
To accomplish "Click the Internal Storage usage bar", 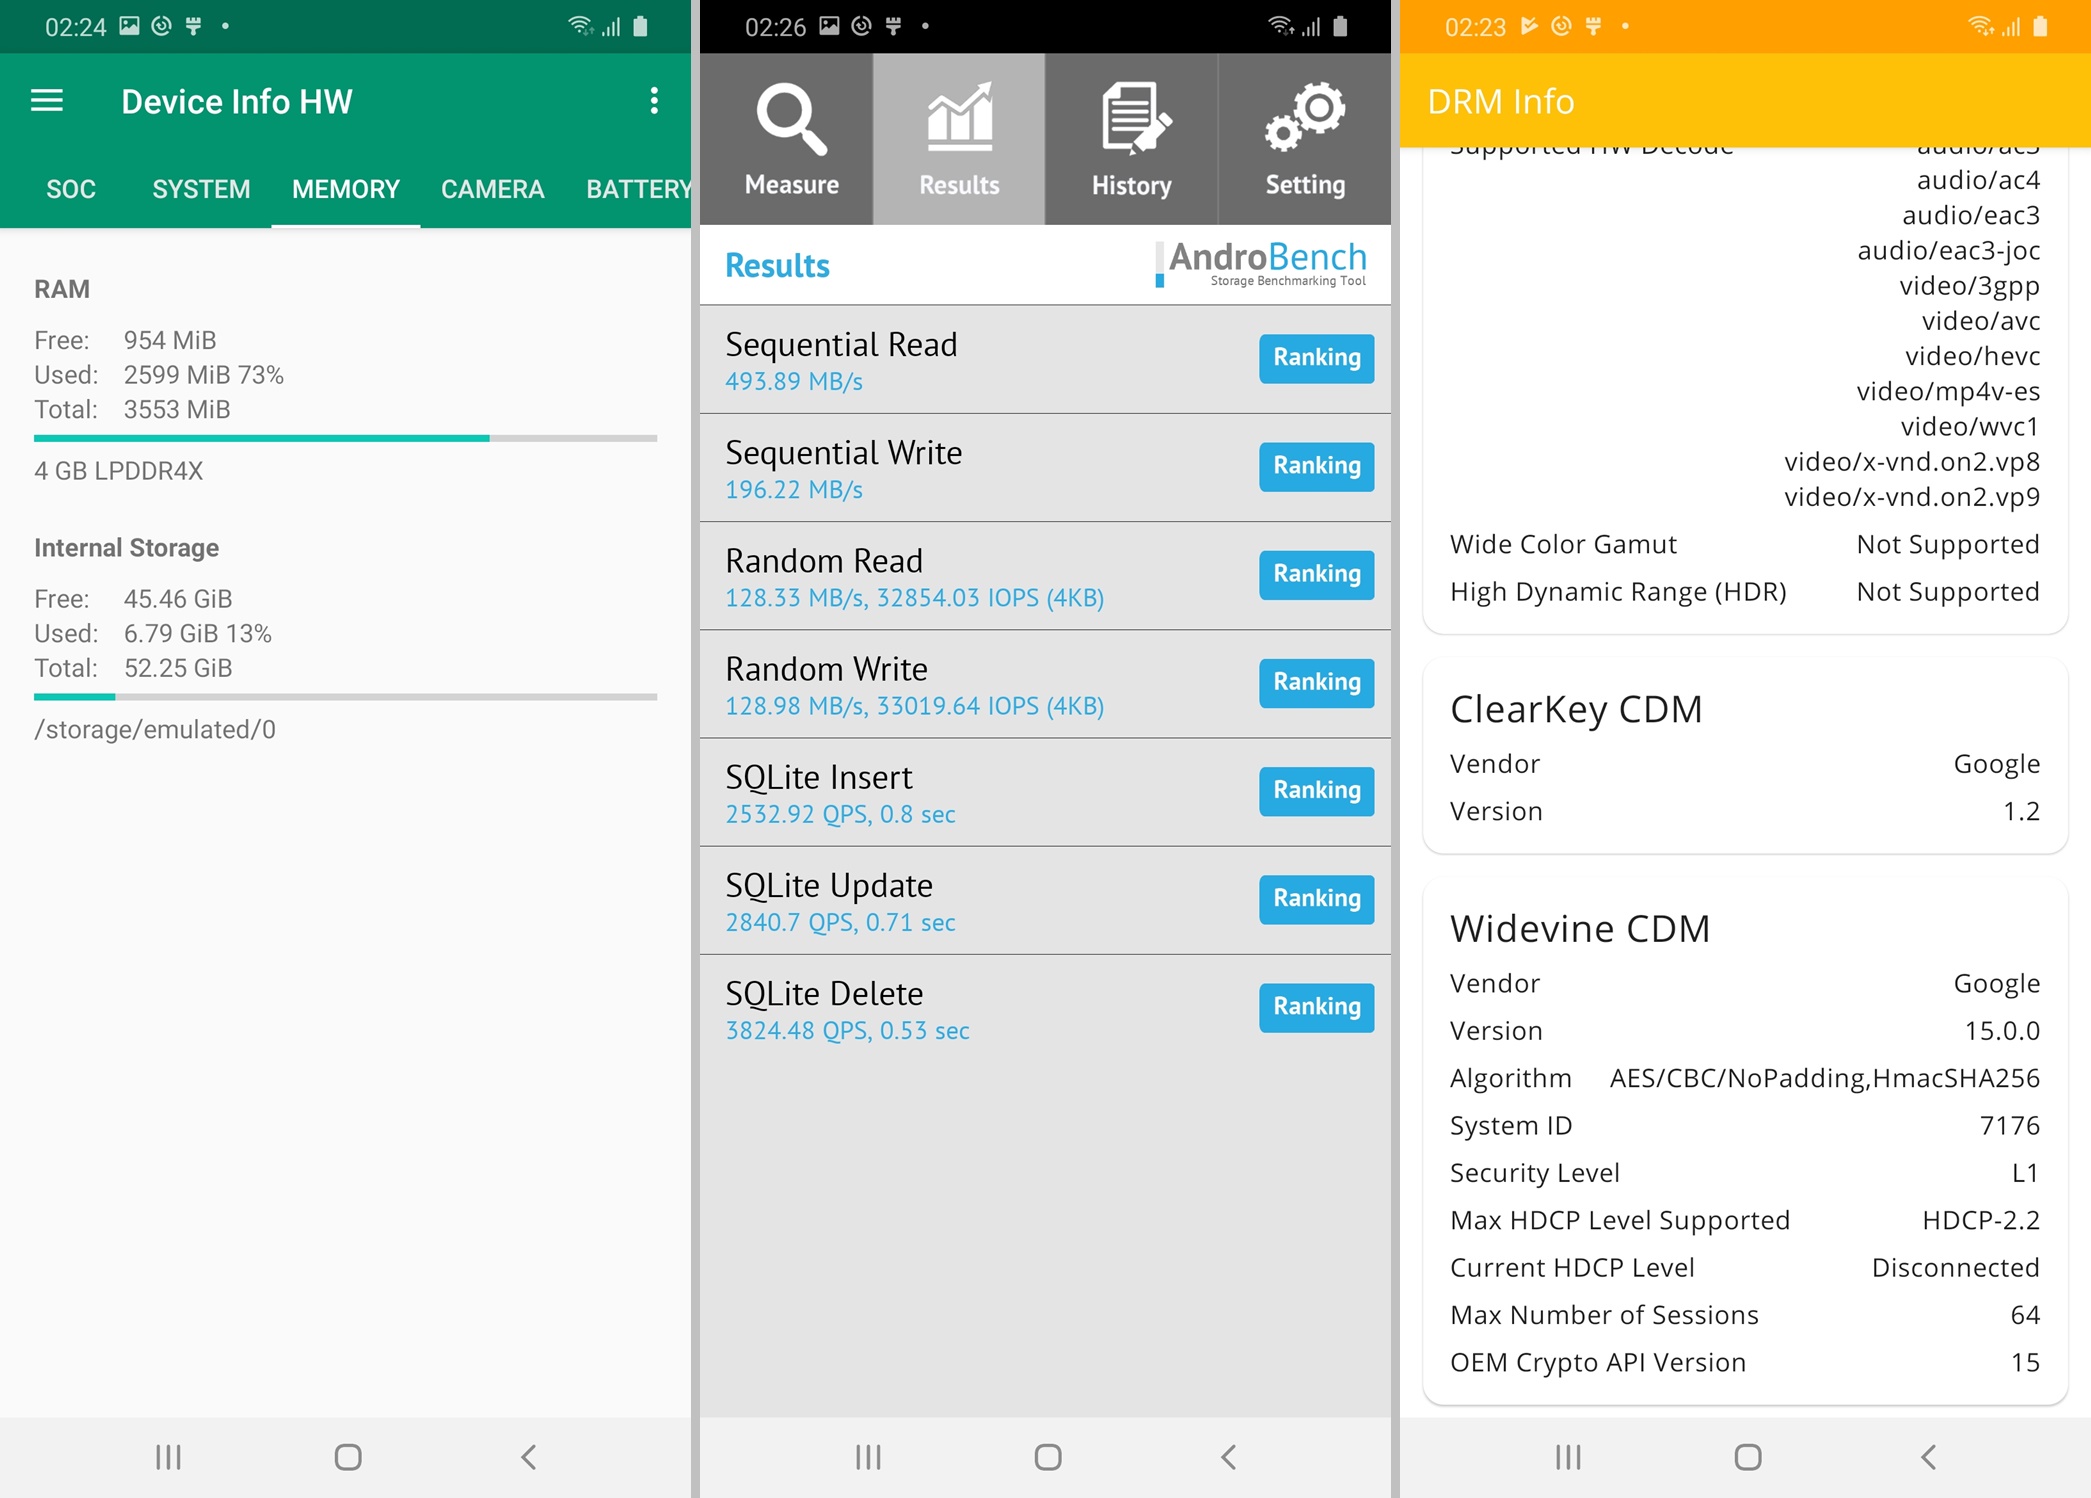I will pos(345,696).
